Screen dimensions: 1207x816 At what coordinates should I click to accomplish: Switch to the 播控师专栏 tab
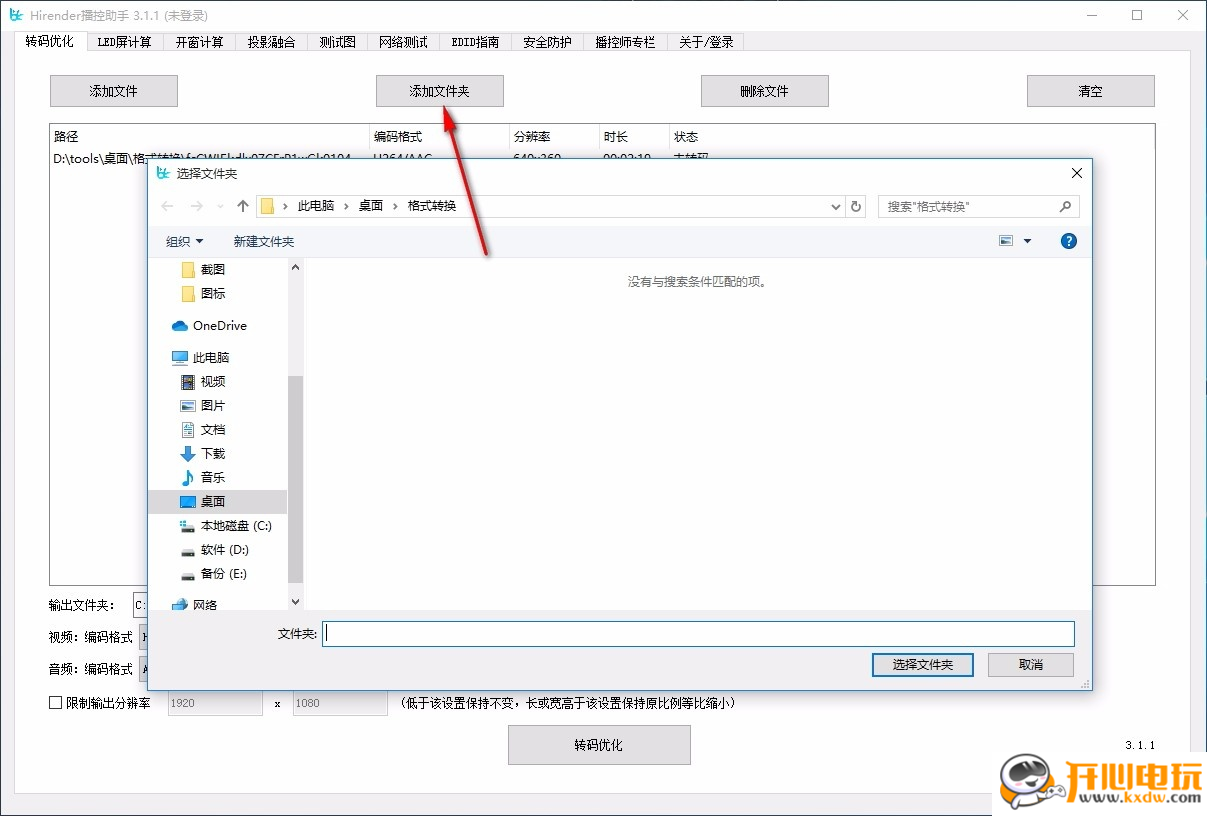click(x=625, y=42)
